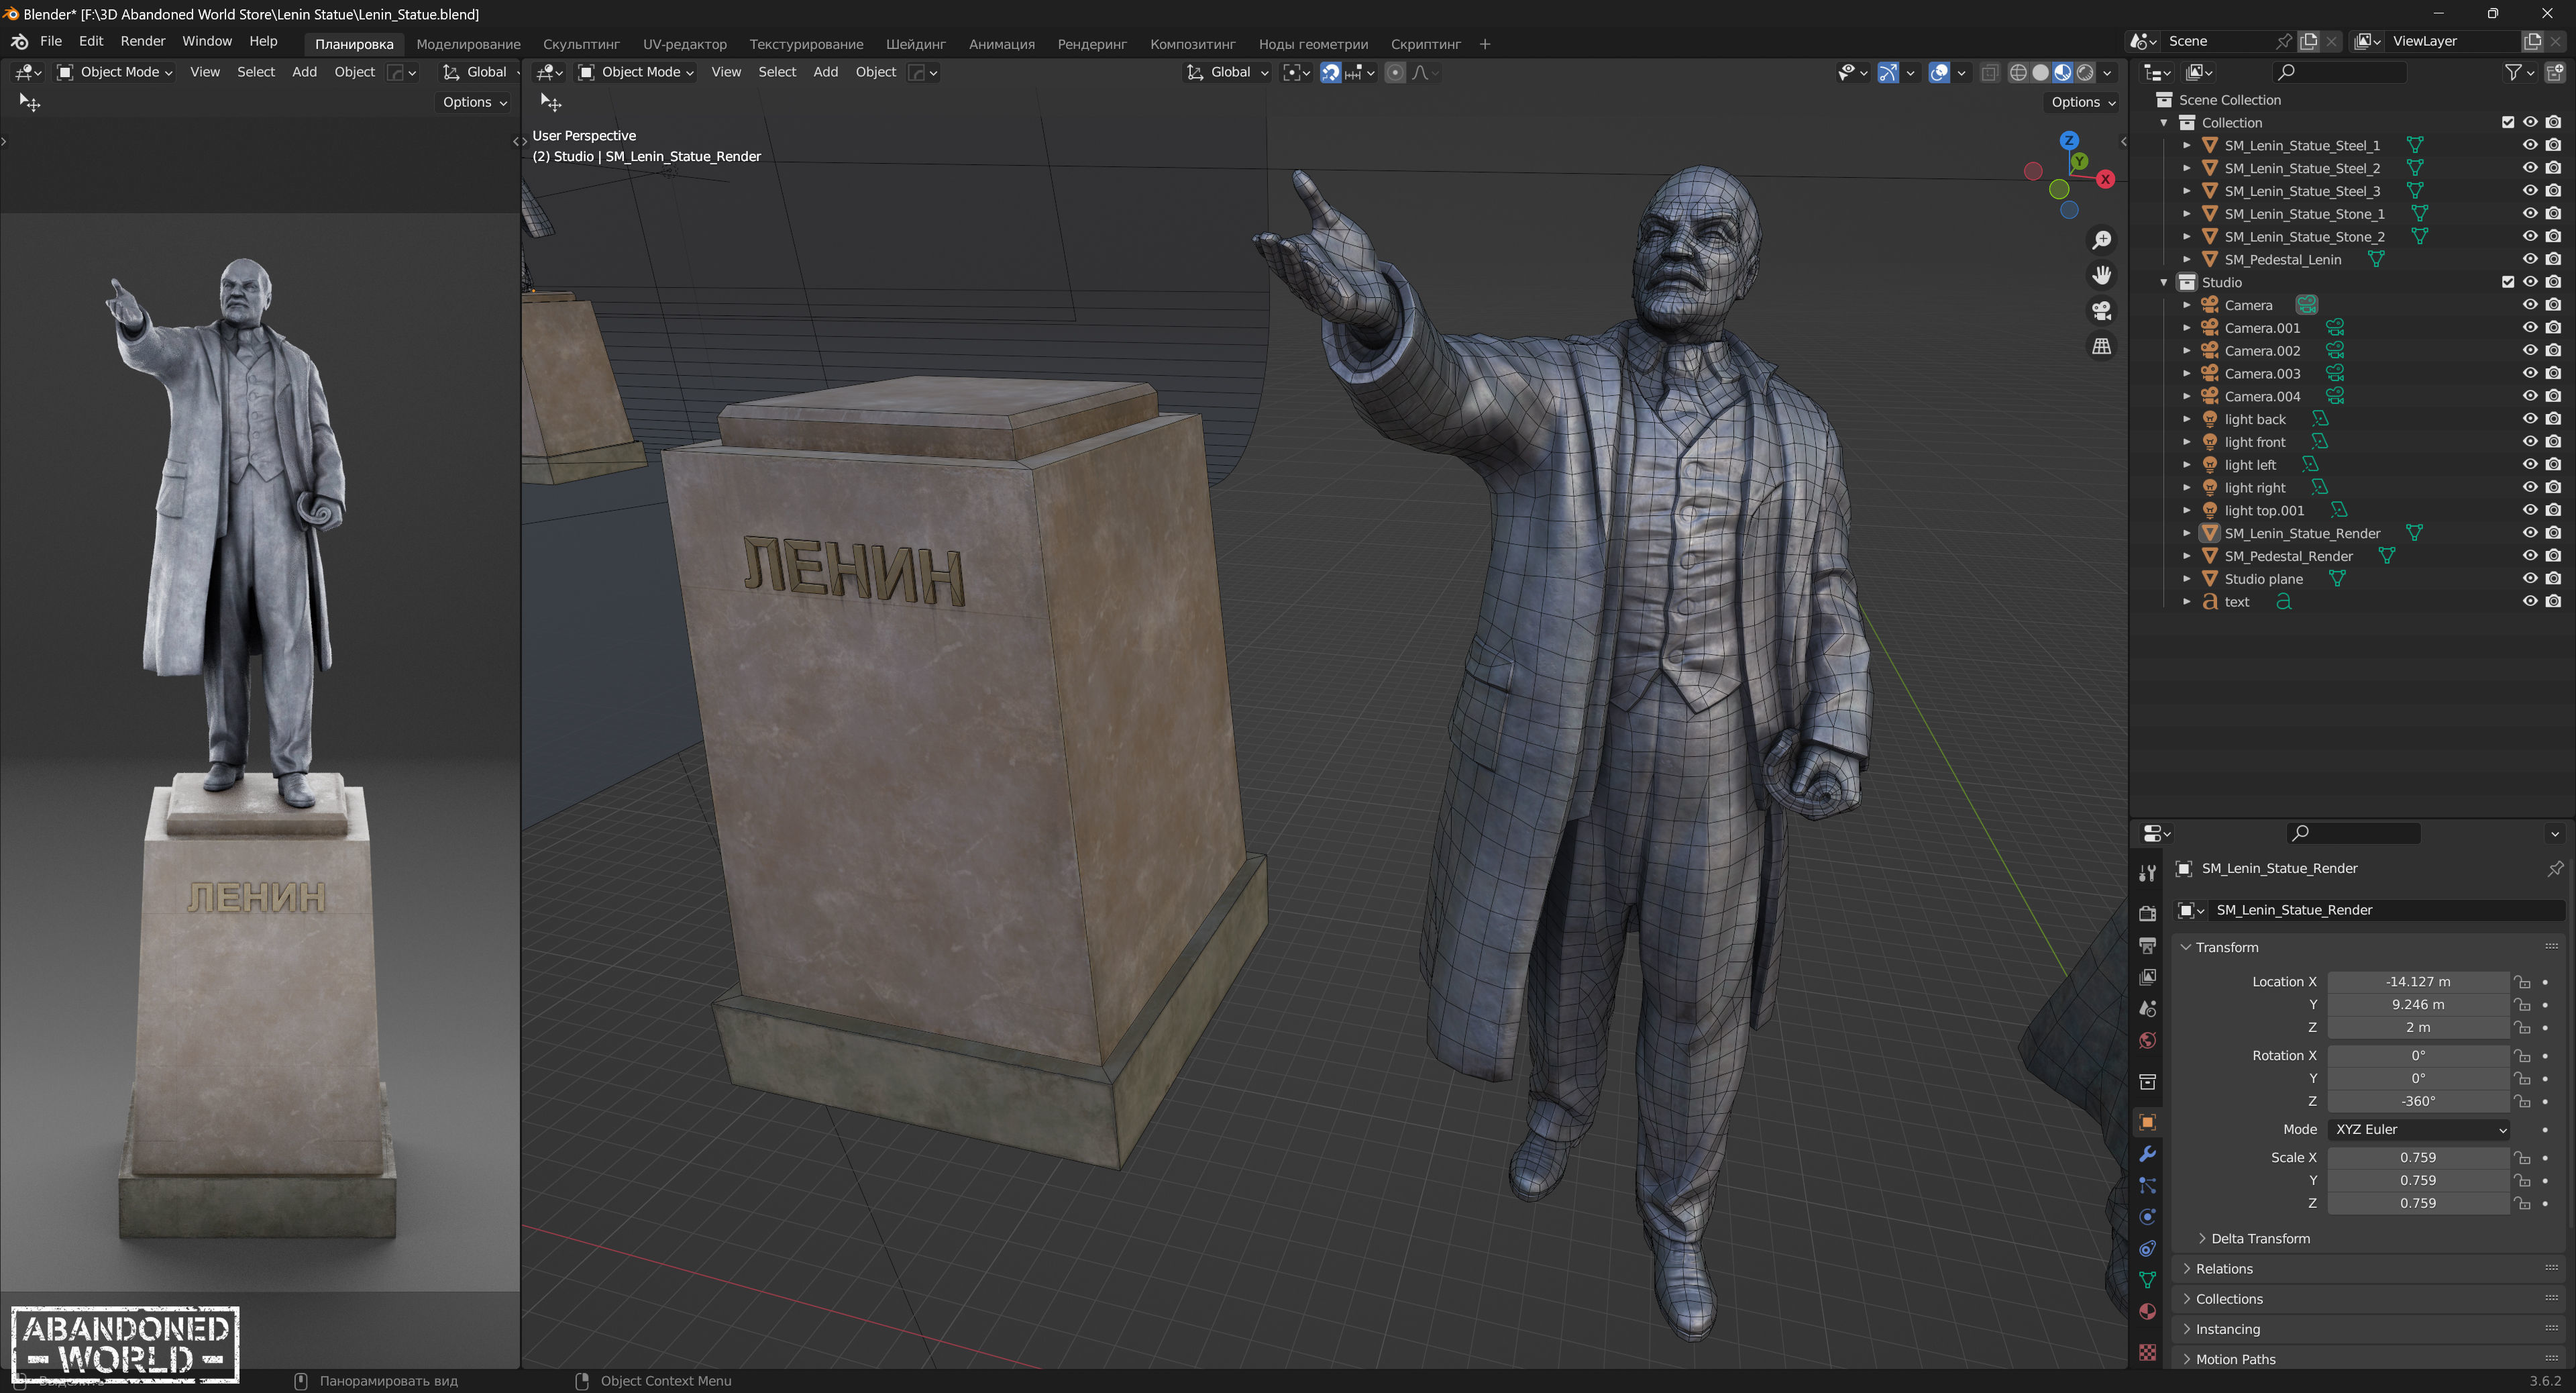Viewport: 2576px width, 1393px height.
Task: Edit the Location Y value field
Action: click(2417, 1004)
